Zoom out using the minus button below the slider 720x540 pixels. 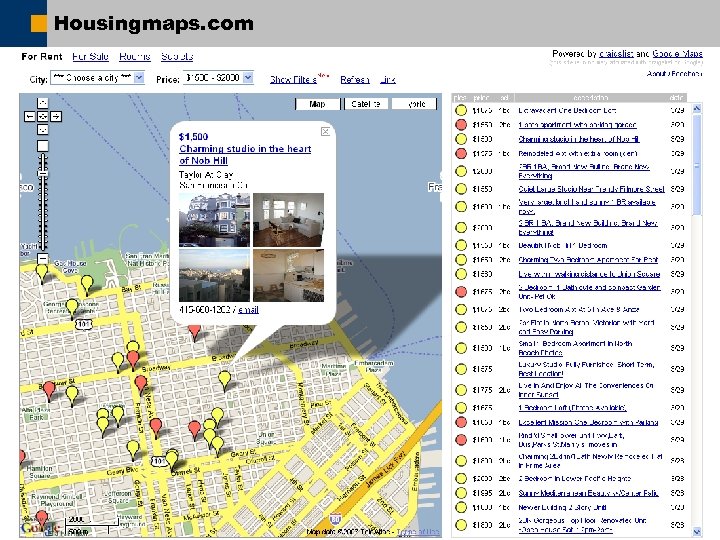coord(42,258)
